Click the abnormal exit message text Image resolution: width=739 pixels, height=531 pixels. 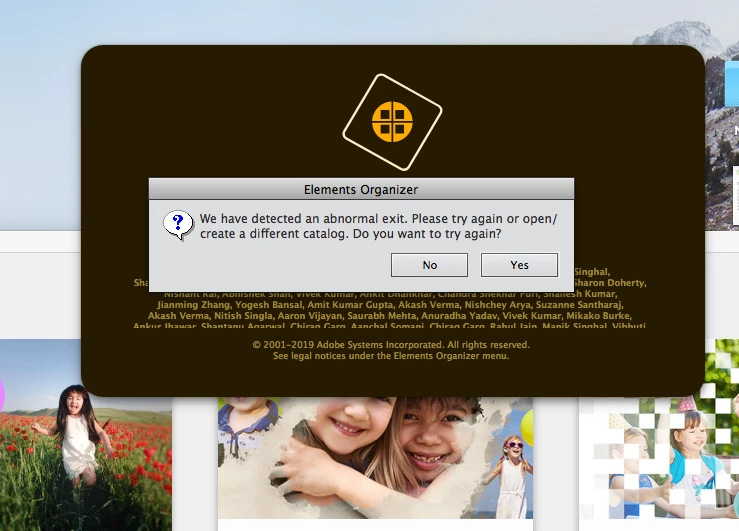click(x=378, y=226)
